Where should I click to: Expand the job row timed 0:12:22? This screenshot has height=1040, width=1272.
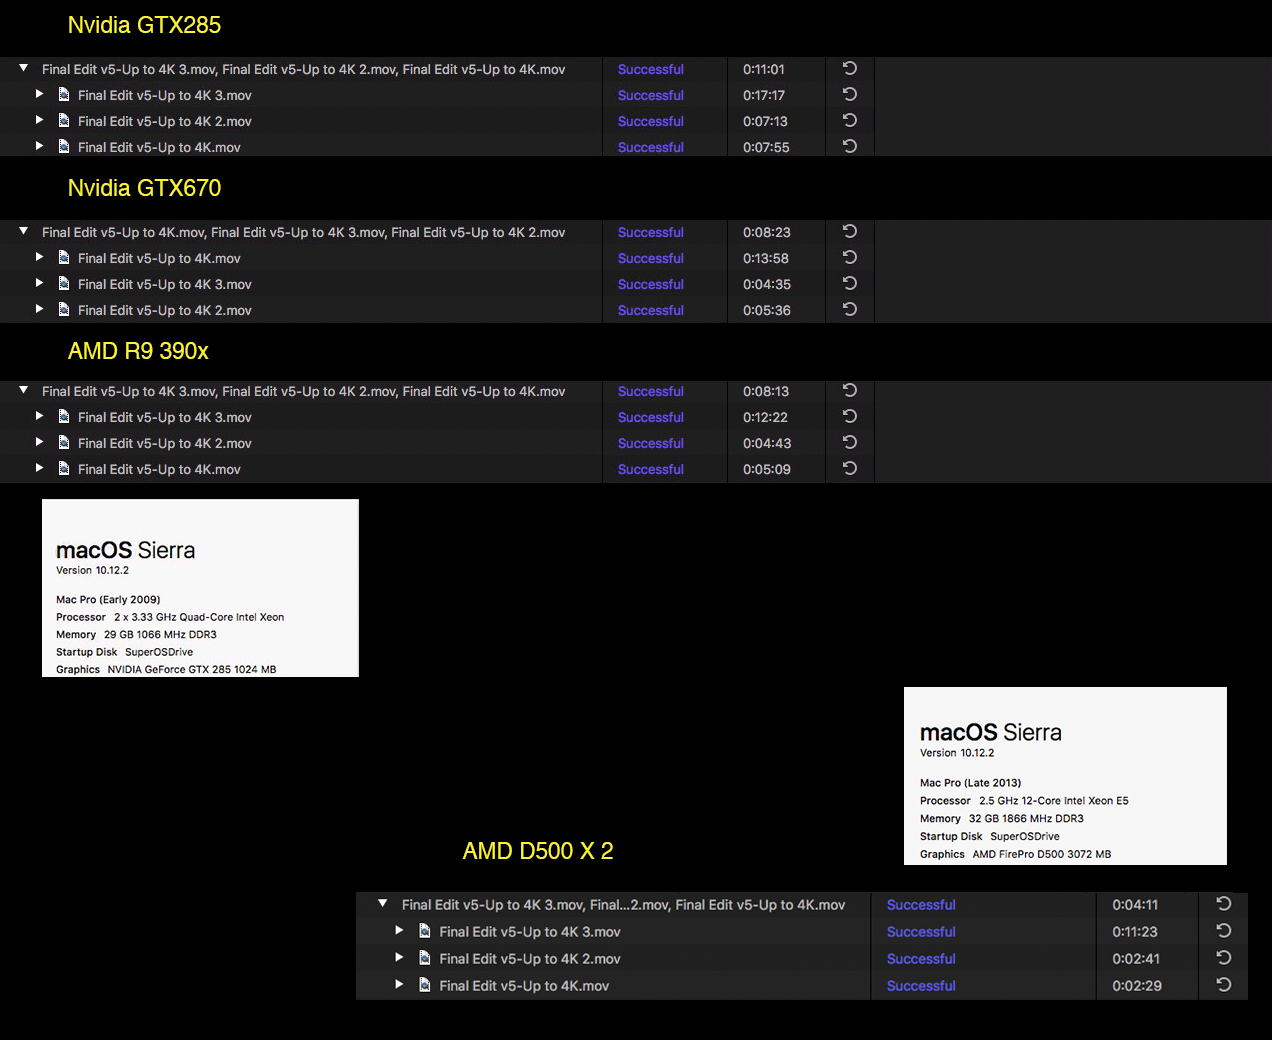[x=40, y=415]
